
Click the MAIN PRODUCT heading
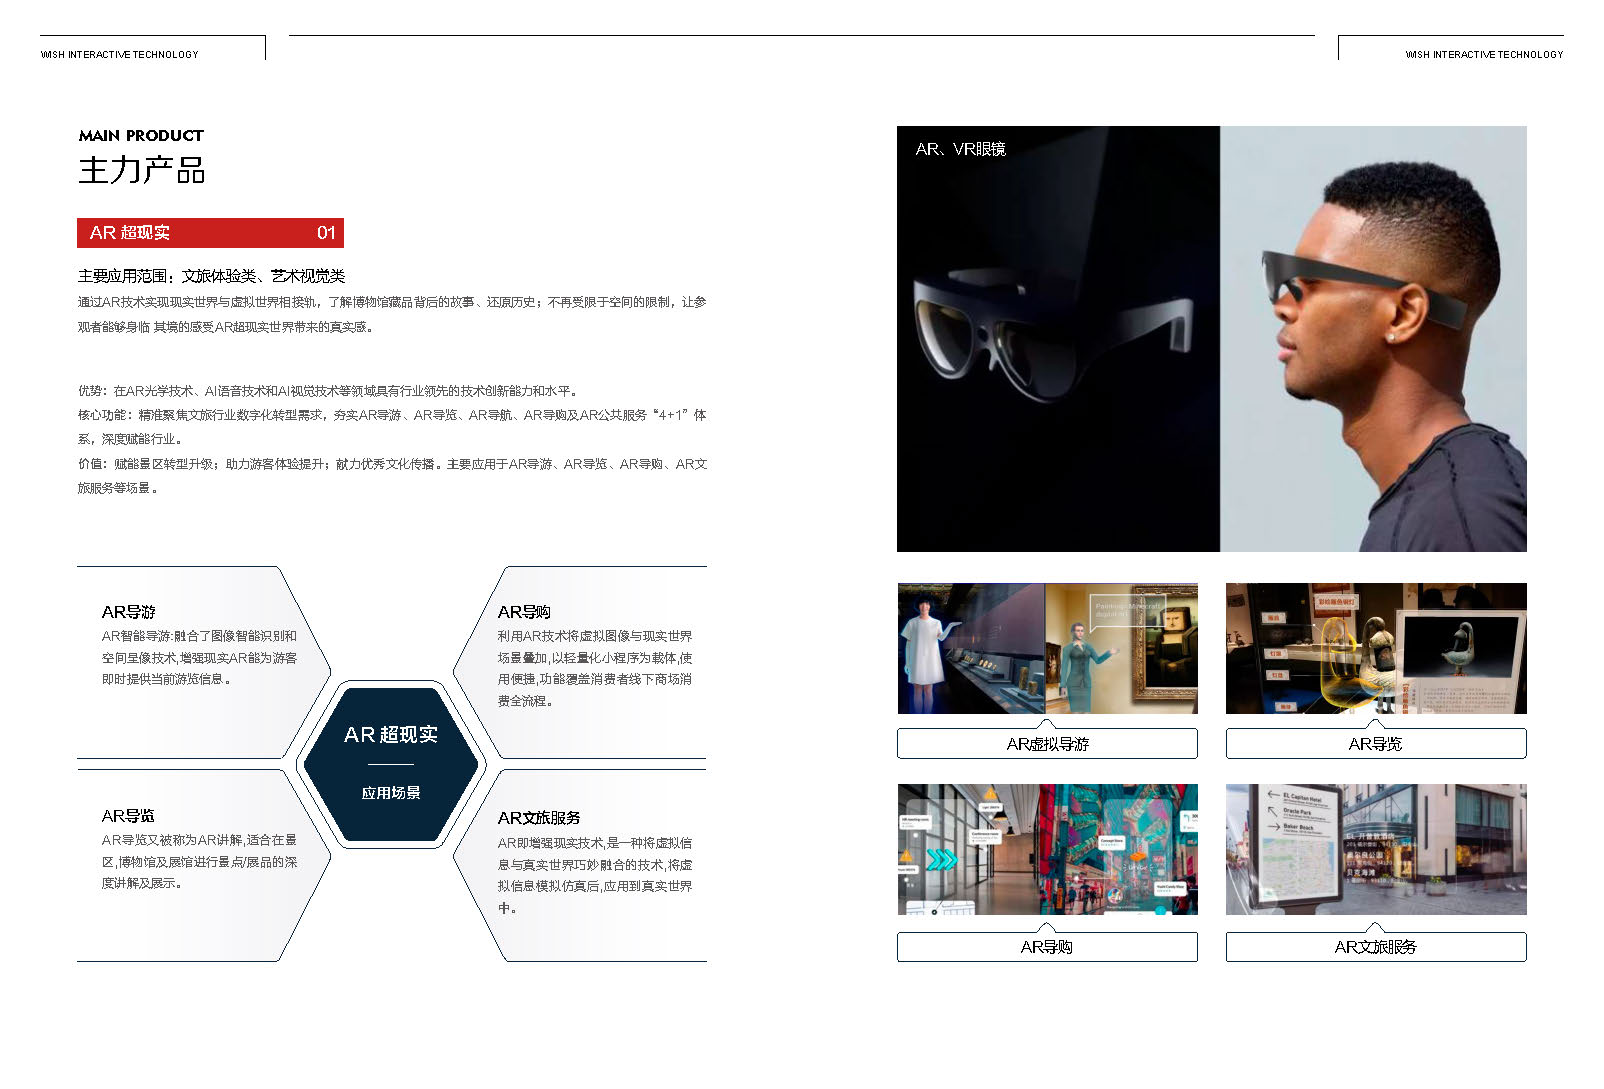pyautogui.click(x=141, y=136)
